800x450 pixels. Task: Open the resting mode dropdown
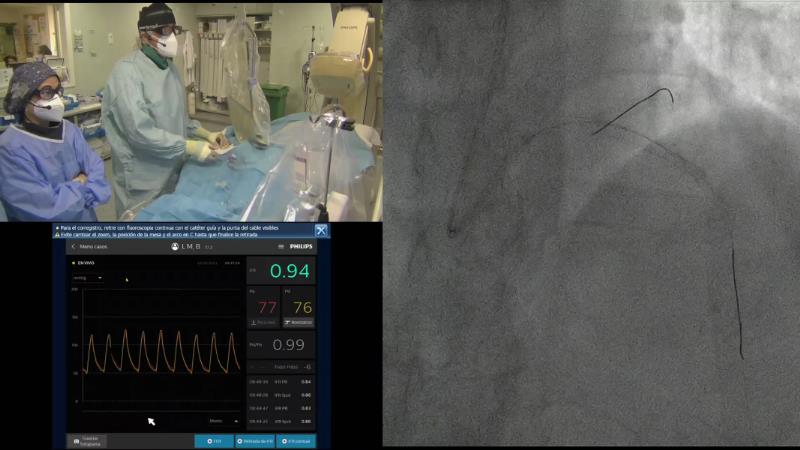(86, 278)
